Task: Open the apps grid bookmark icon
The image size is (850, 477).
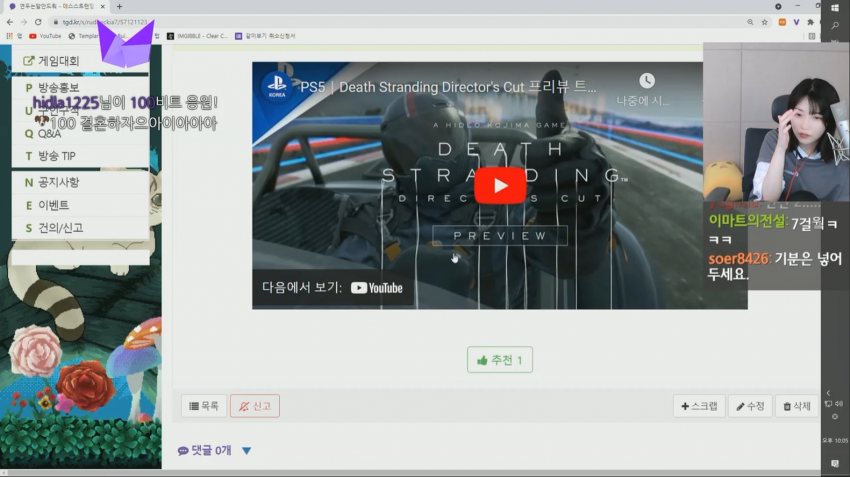Action: (9, 36)
